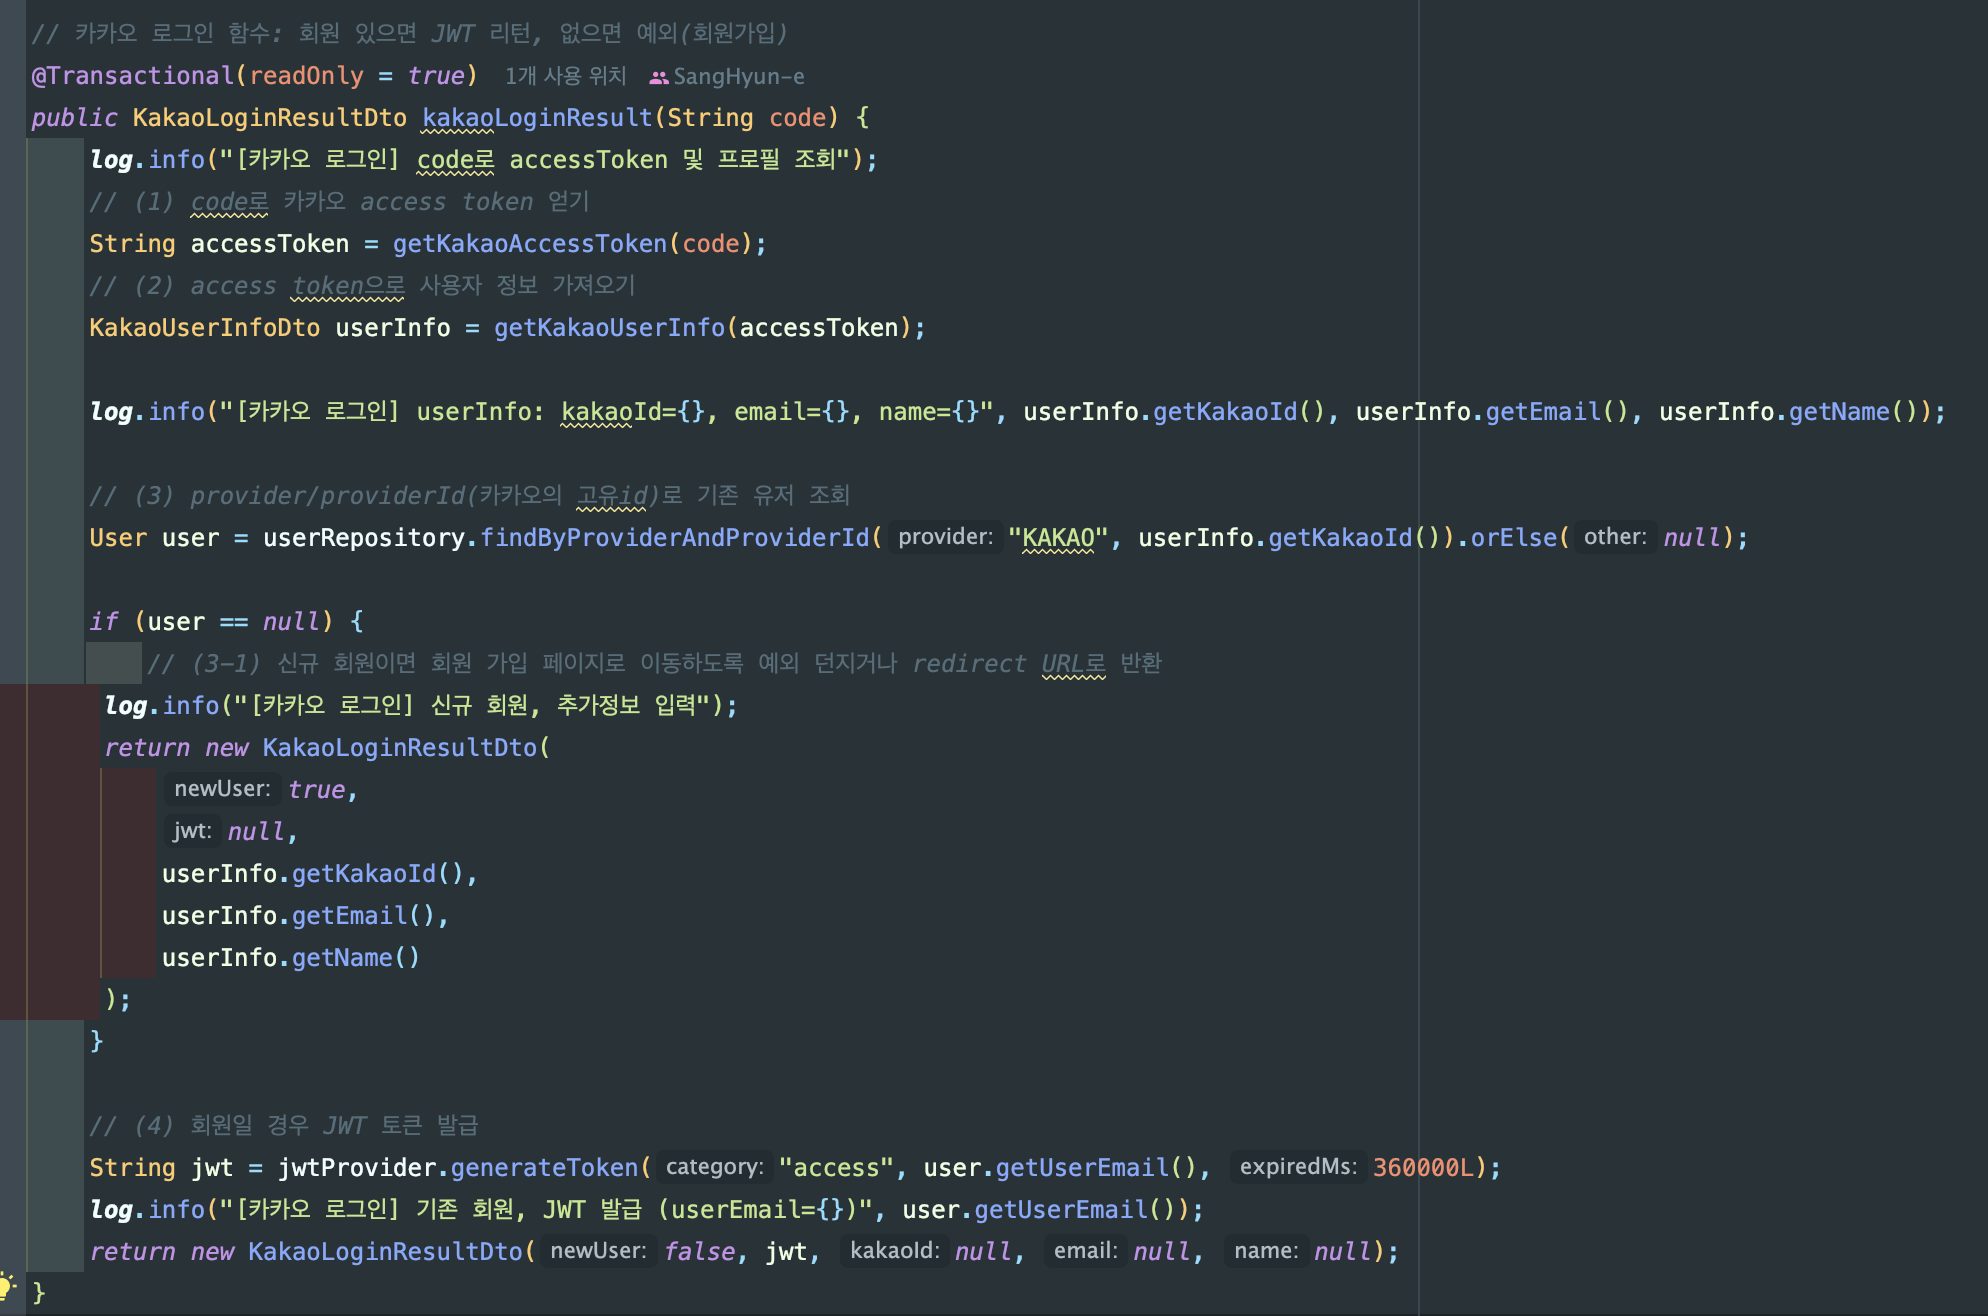The width and height of the screenshot is (1988, 1316).
Task: Click the 'readOnly' annotation attribute
Action: click(x=306, y=76)
